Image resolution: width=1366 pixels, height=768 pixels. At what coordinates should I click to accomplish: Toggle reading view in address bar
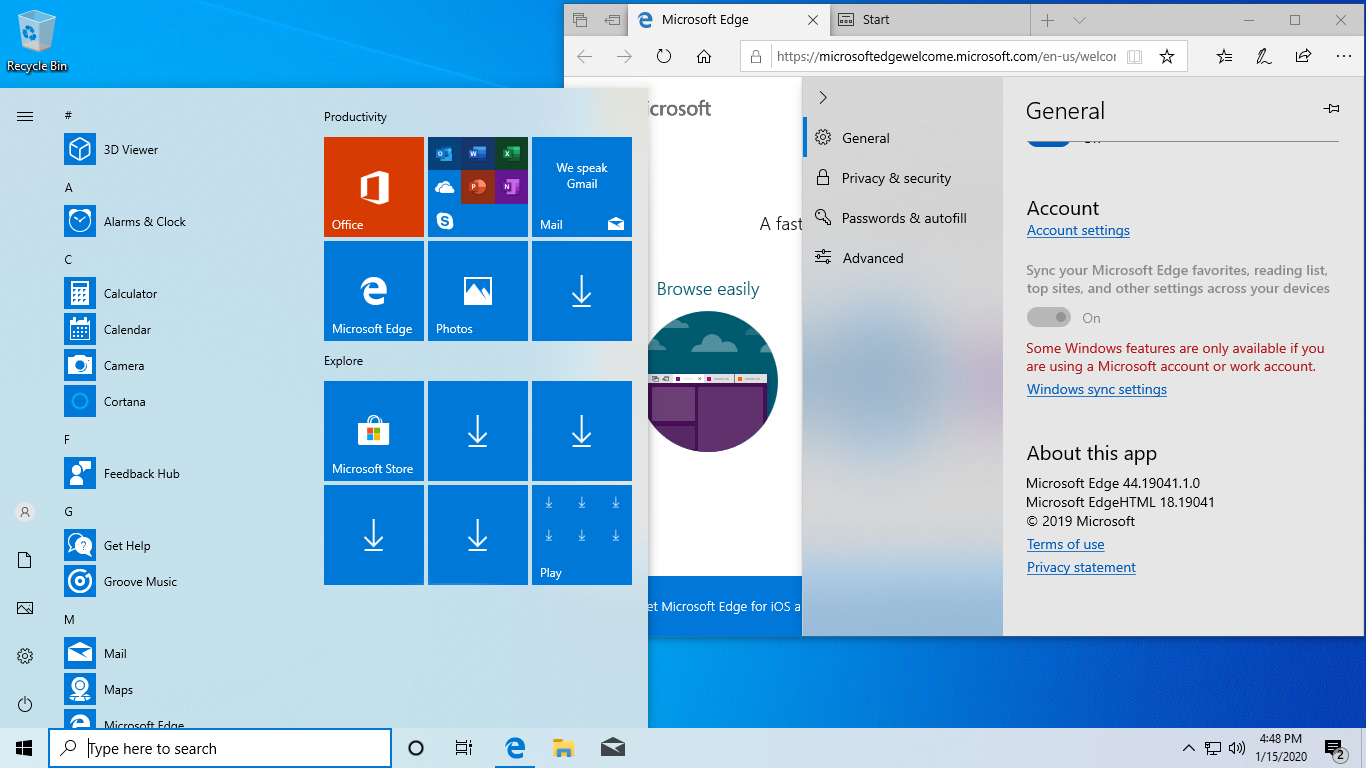pos(1134,57)
